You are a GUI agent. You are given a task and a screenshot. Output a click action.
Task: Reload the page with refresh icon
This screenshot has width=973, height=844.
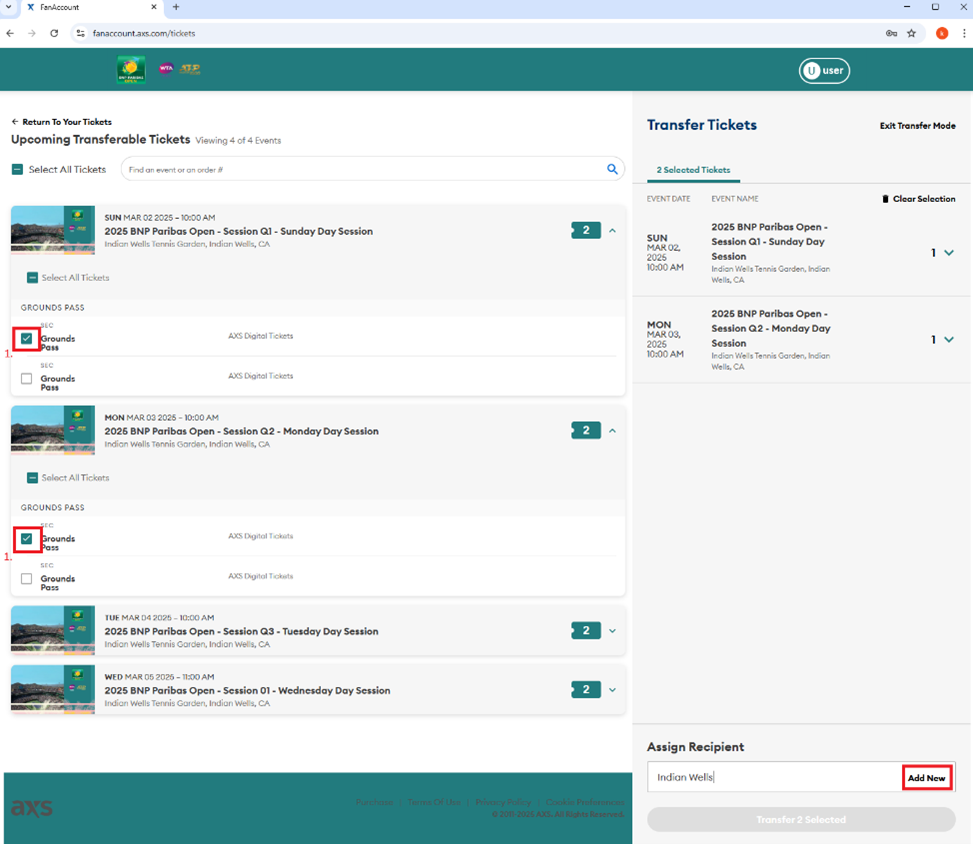54,34
